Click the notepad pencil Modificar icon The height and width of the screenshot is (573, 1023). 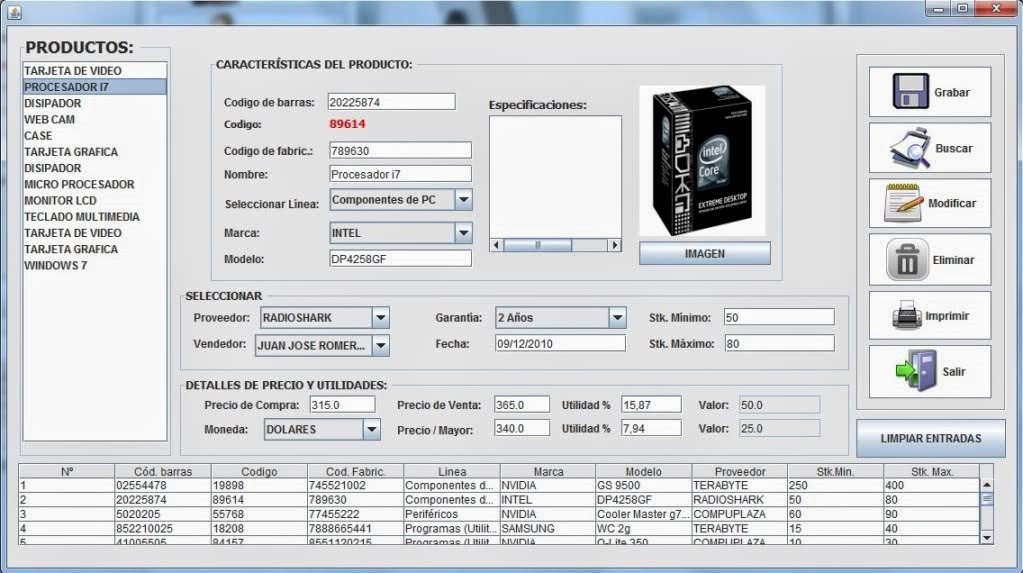[x=904, y=203]
